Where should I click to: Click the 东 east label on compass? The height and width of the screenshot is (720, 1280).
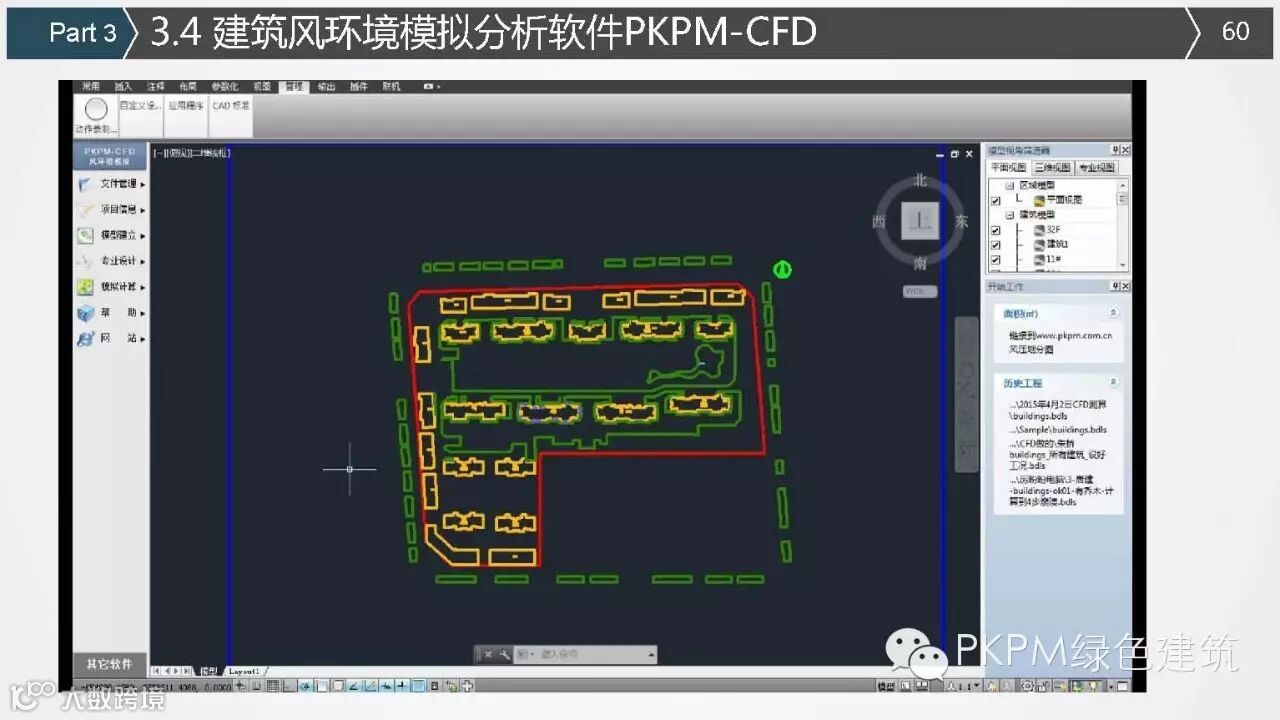pyautogui.click(x=961, y=222)
